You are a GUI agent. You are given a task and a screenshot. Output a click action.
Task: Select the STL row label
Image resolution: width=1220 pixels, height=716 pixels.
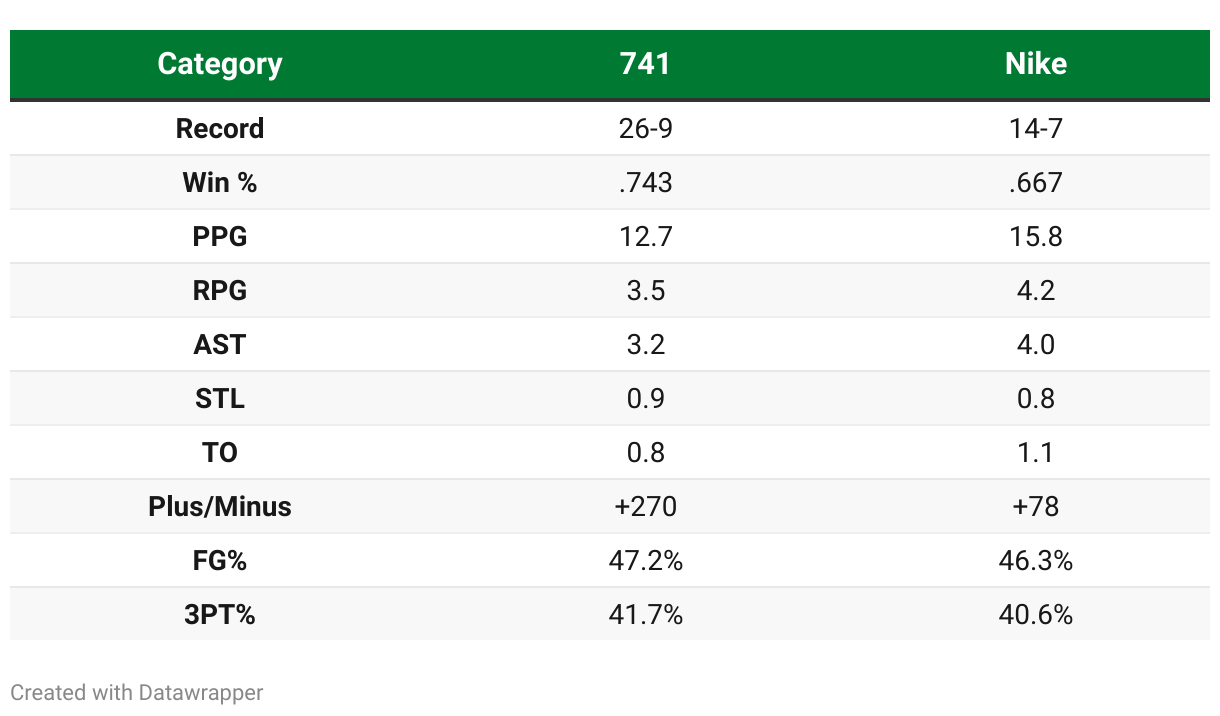220,399
